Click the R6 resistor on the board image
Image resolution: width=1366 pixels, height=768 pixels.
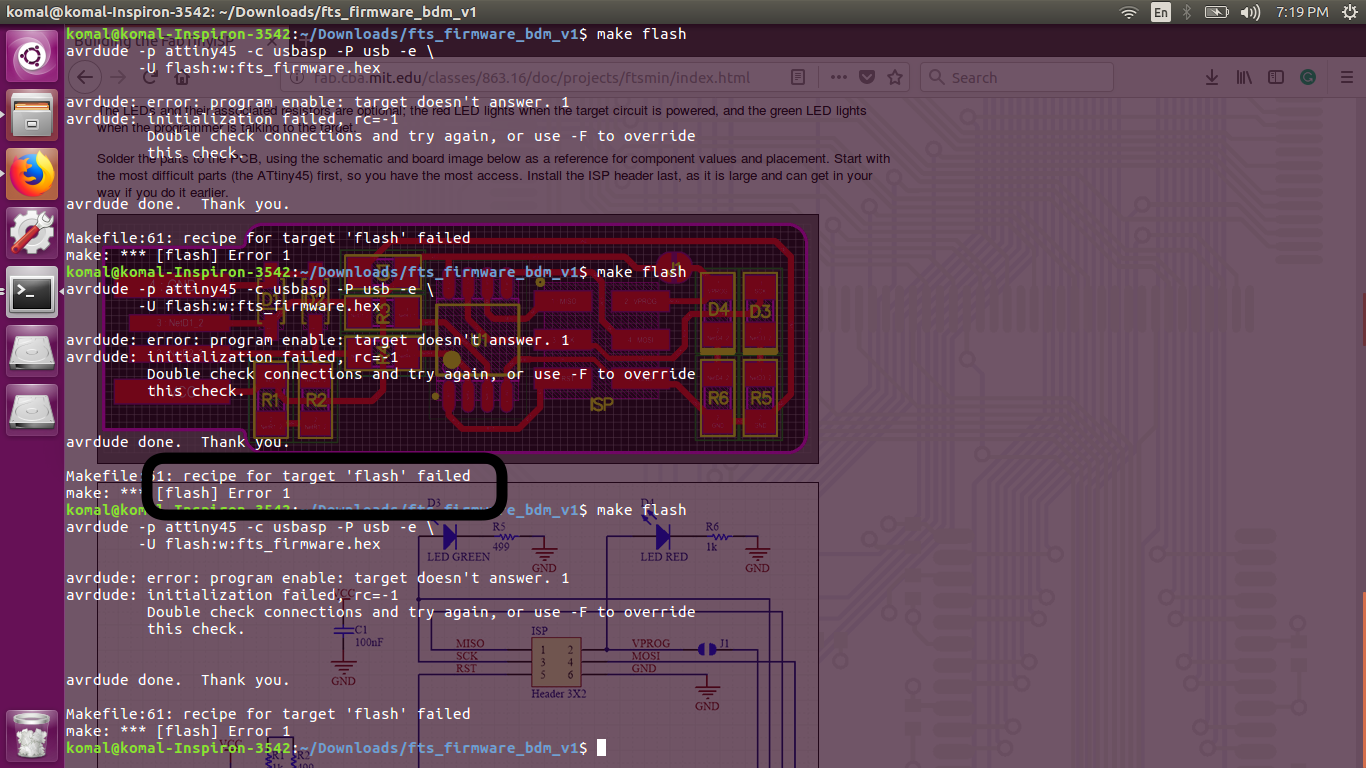tap(719, 398)
